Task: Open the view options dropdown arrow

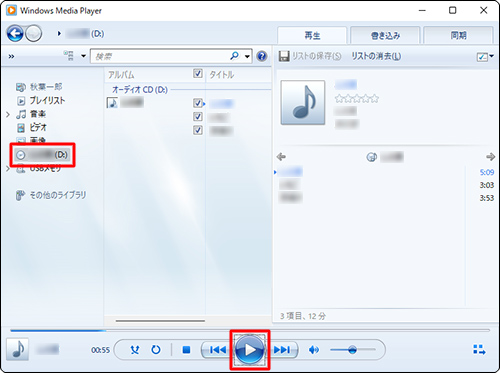Action: pos(84,56)
